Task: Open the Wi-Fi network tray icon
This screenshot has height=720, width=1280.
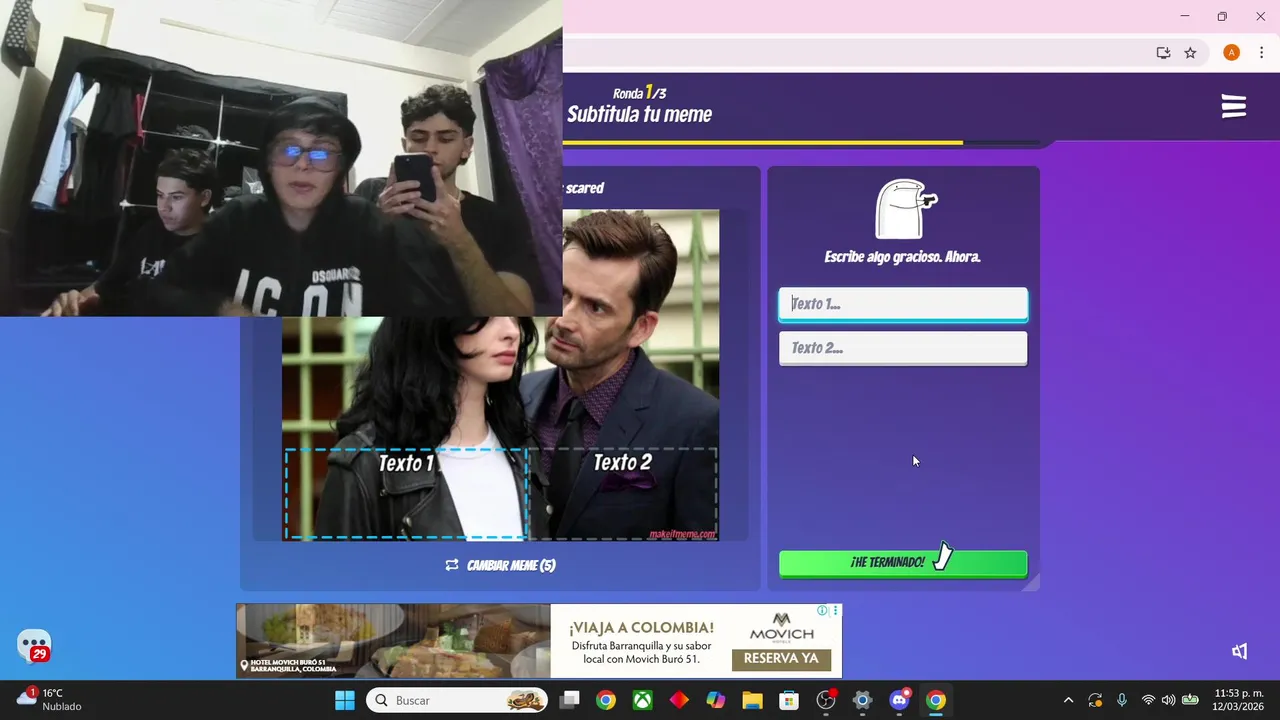Action: click(1148, 700)
